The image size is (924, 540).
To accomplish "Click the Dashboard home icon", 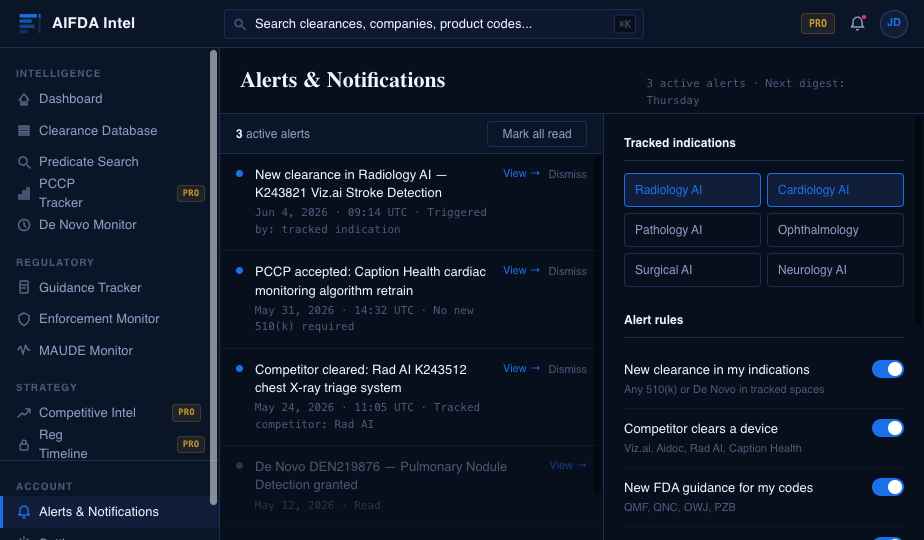I will pyautogui.click(x=24, y=99).
